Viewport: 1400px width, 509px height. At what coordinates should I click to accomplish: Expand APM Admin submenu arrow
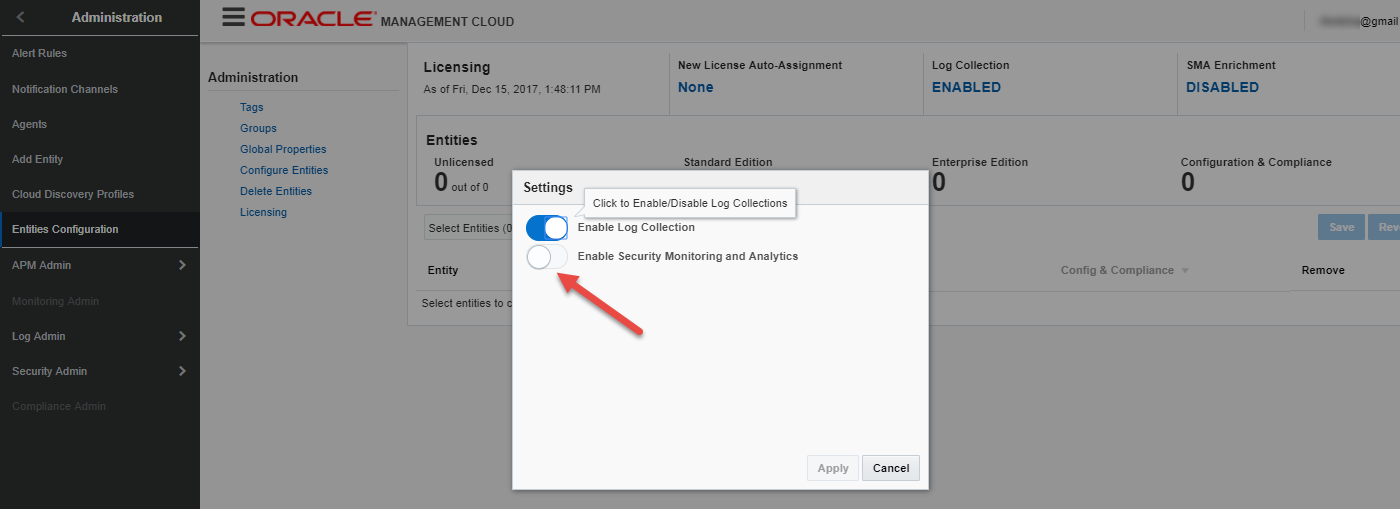[182, 265]
